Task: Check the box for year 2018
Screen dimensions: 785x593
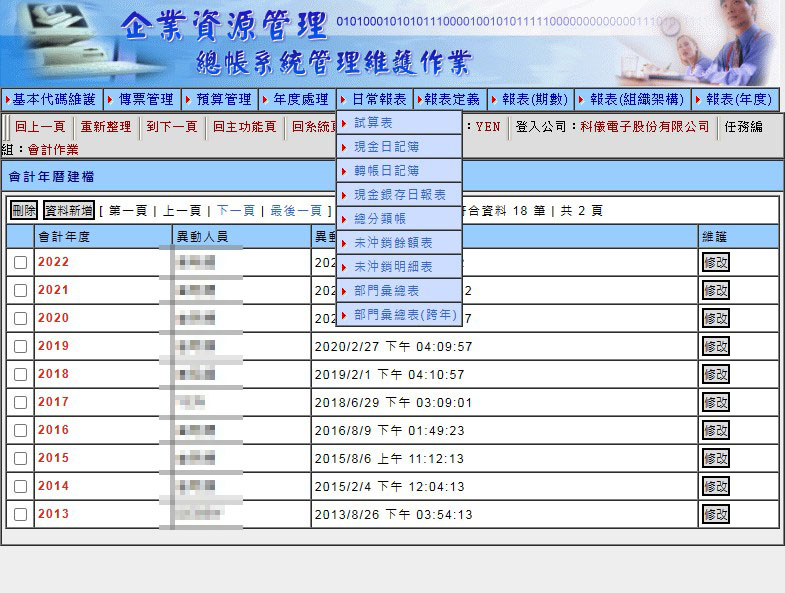Action: tap(21, 375)
